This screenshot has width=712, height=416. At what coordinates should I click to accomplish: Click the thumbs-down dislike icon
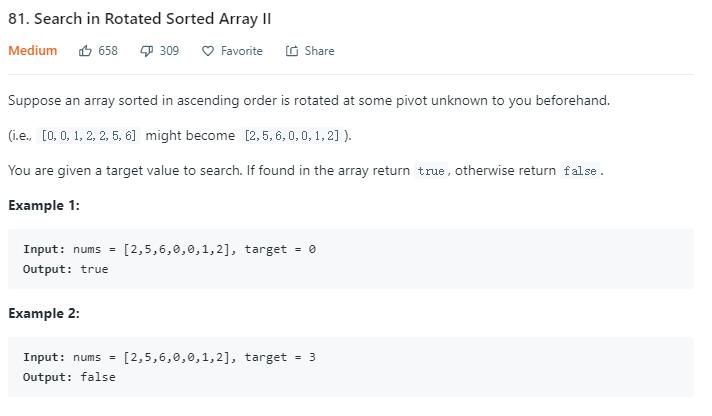146,51
